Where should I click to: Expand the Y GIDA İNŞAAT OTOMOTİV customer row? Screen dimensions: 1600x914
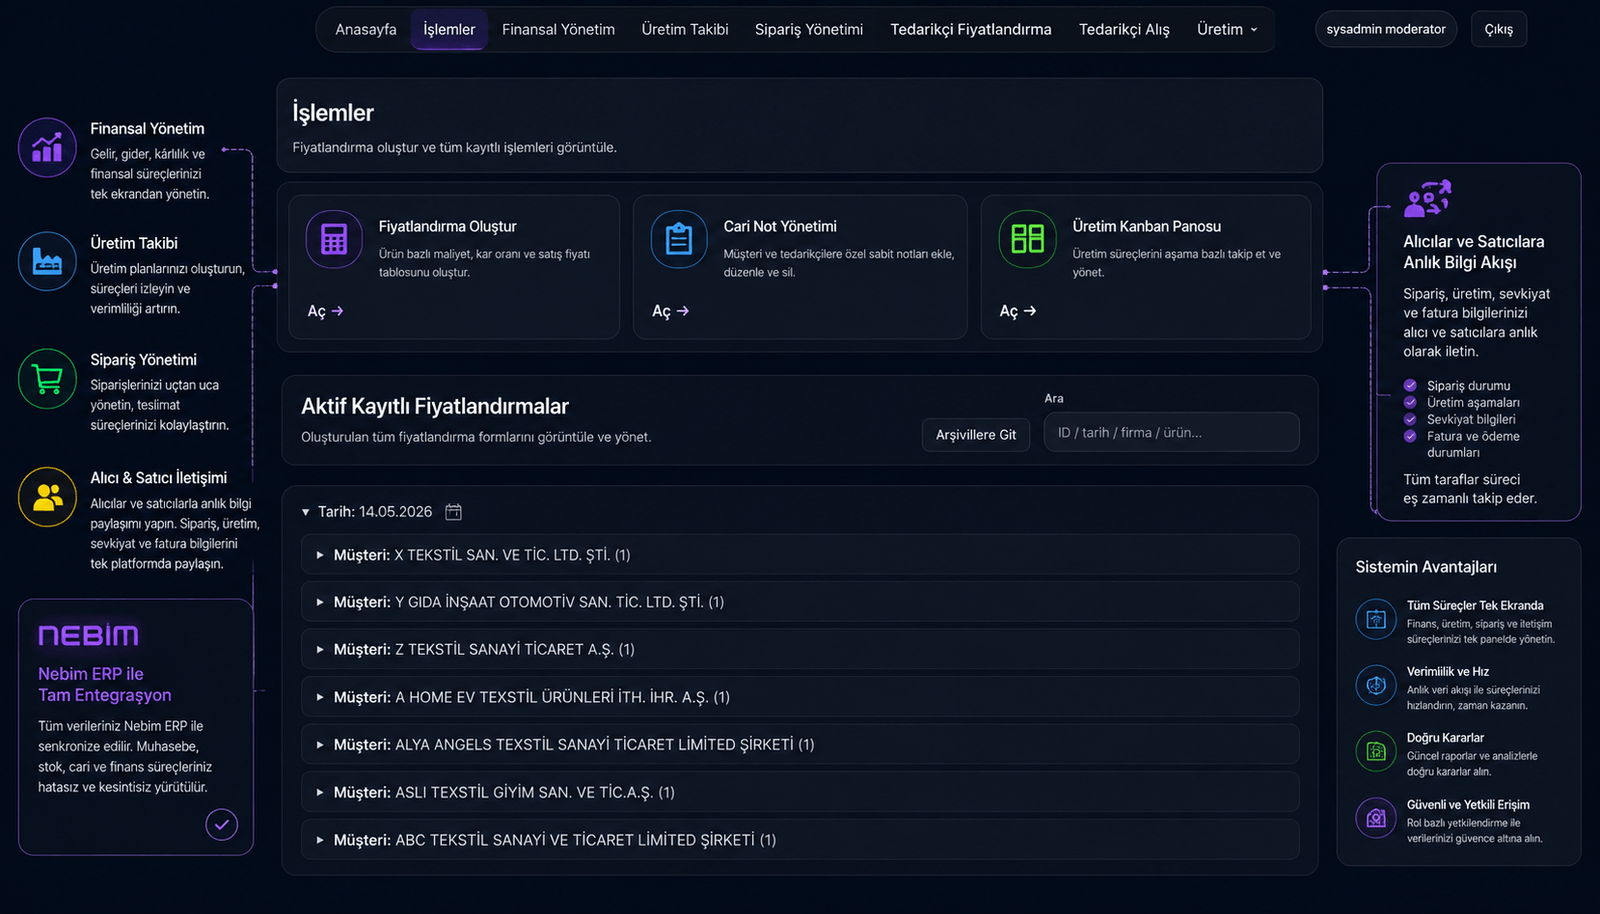tap(800, 602)
